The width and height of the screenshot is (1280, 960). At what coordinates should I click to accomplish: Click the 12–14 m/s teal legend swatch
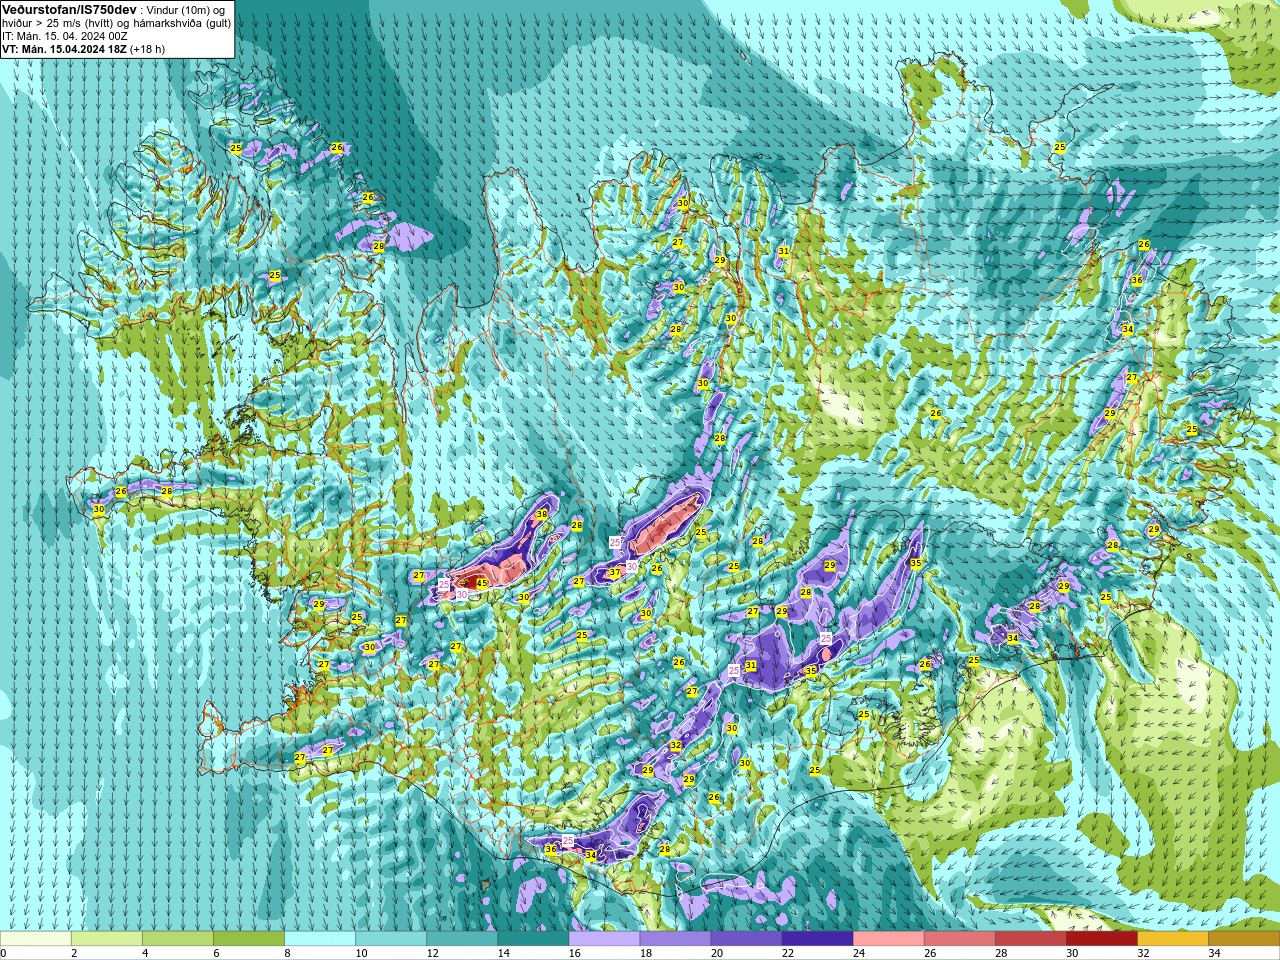click(462, 939)
